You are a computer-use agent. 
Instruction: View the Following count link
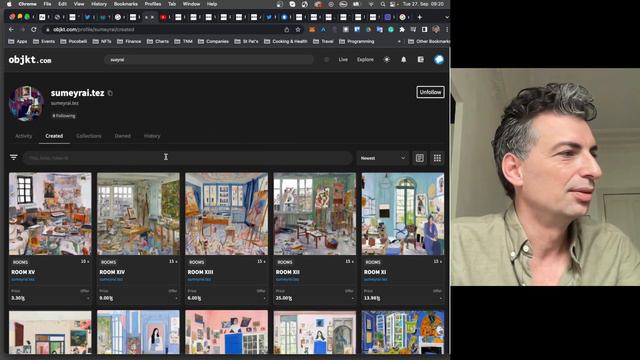click(64, 116)
